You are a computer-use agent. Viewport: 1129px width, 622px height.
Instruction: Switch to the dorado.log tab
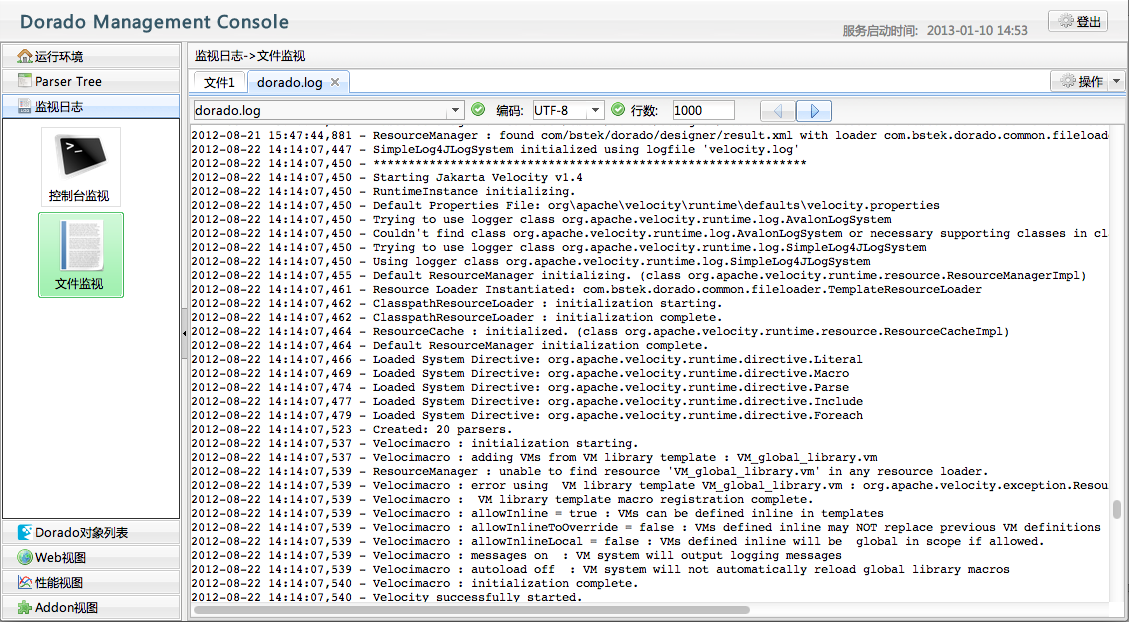coord(289,82)
